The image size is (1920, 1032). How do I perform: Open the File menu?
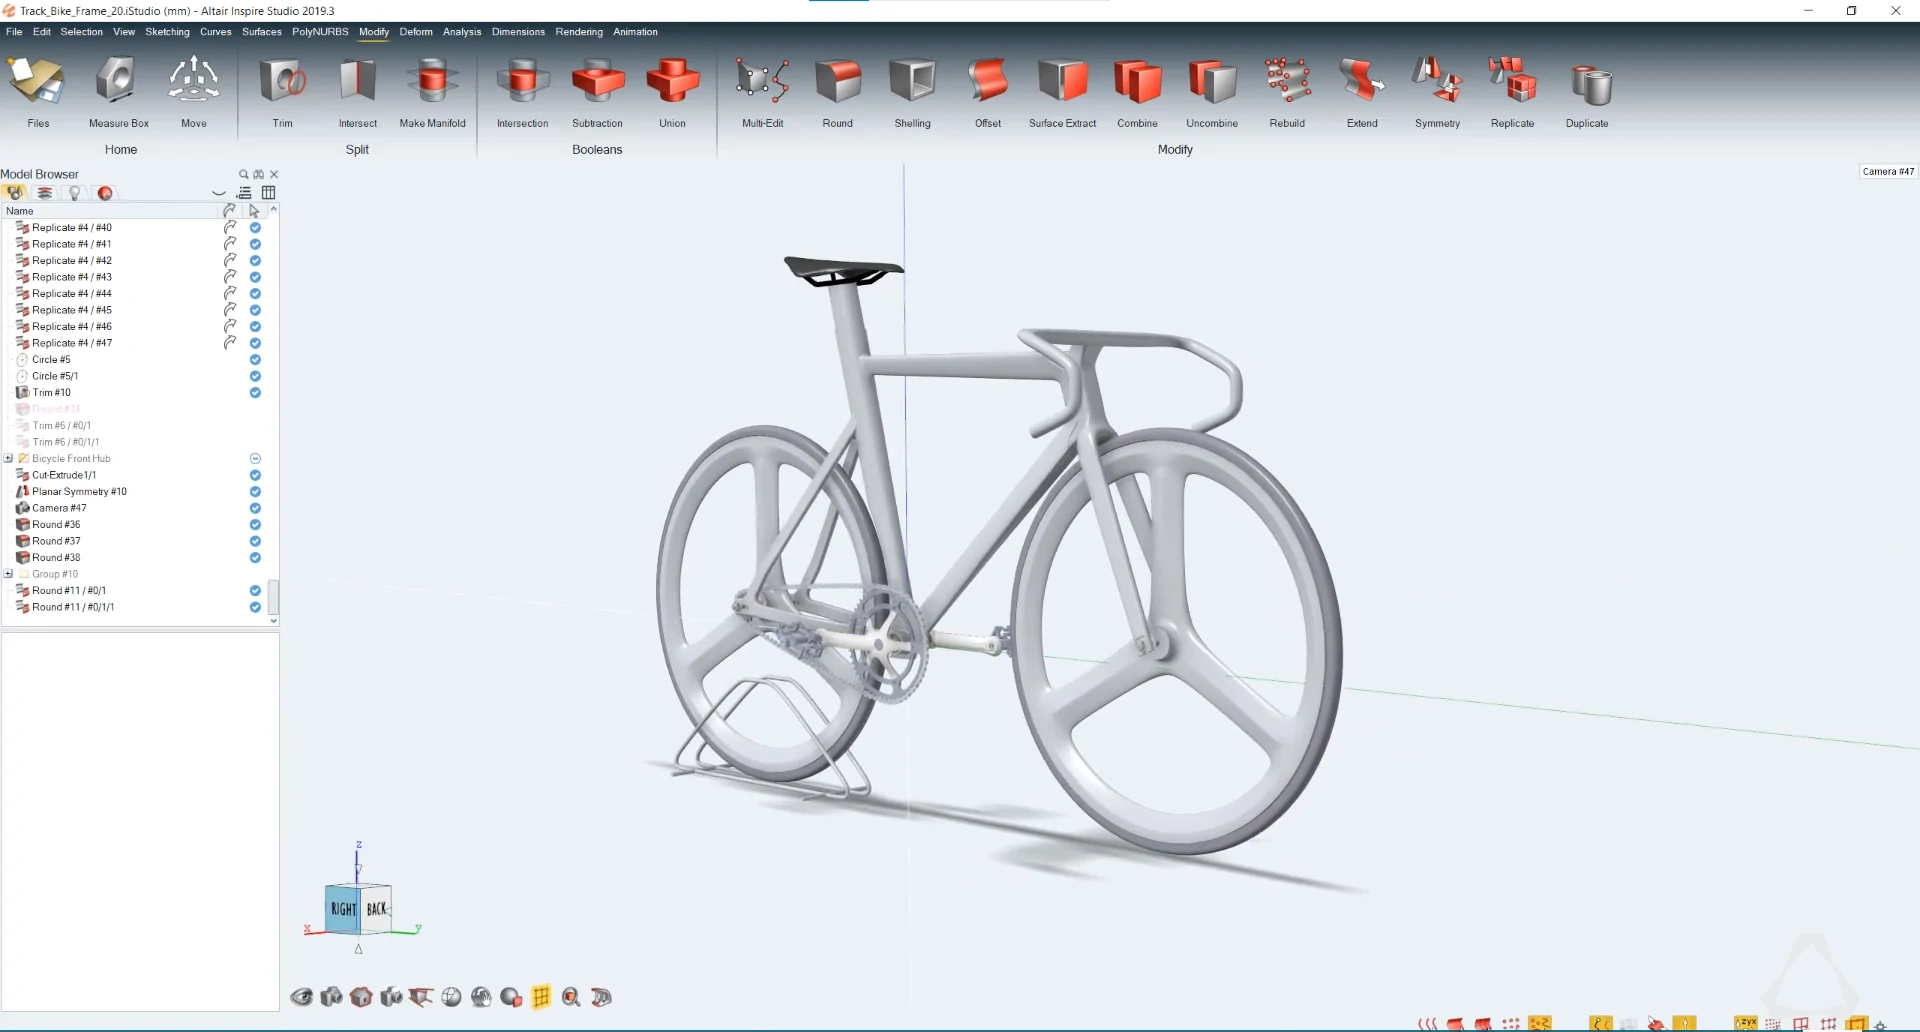click(x=14, y=32)
